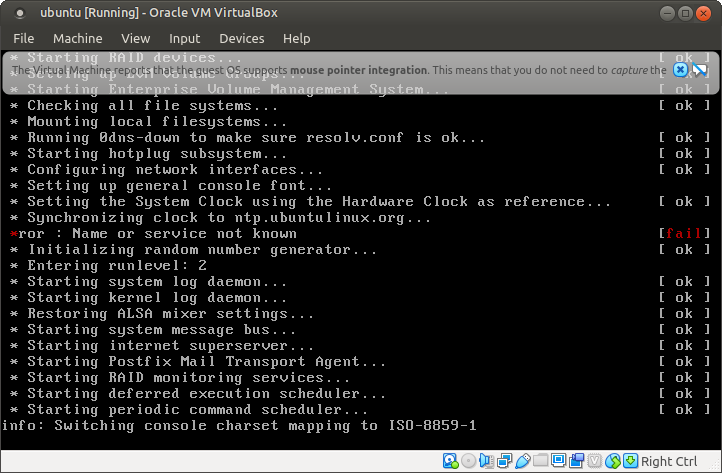Open the display settings indicator
Viewport: 722px width, 473px height.
pyautogui.click(x=559, y=461)
